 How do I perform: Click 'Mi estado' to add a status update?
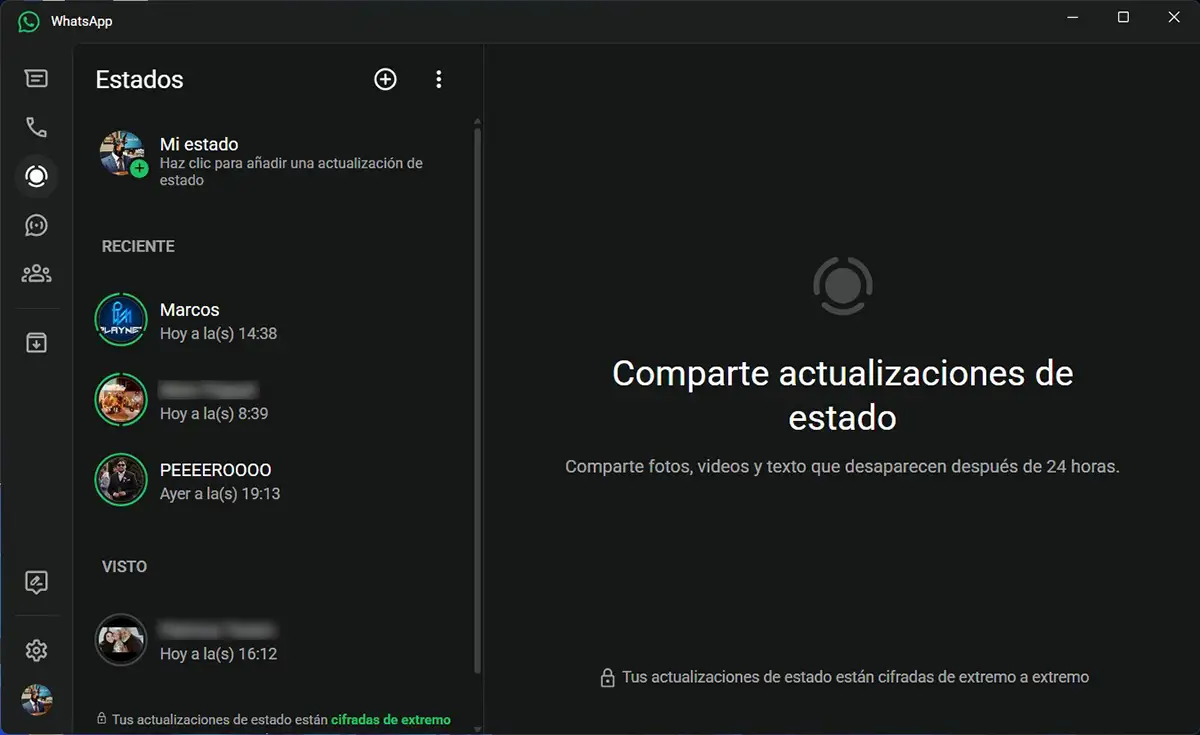199,144
